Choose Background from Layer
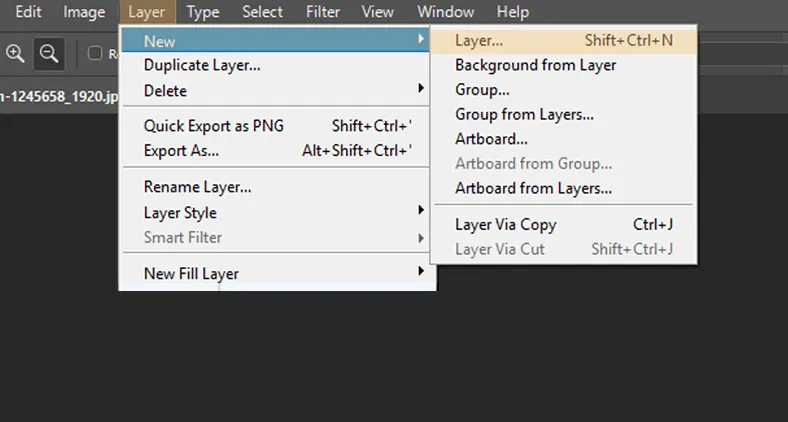Screen dimensions: 788x422 tap(564, 65)
